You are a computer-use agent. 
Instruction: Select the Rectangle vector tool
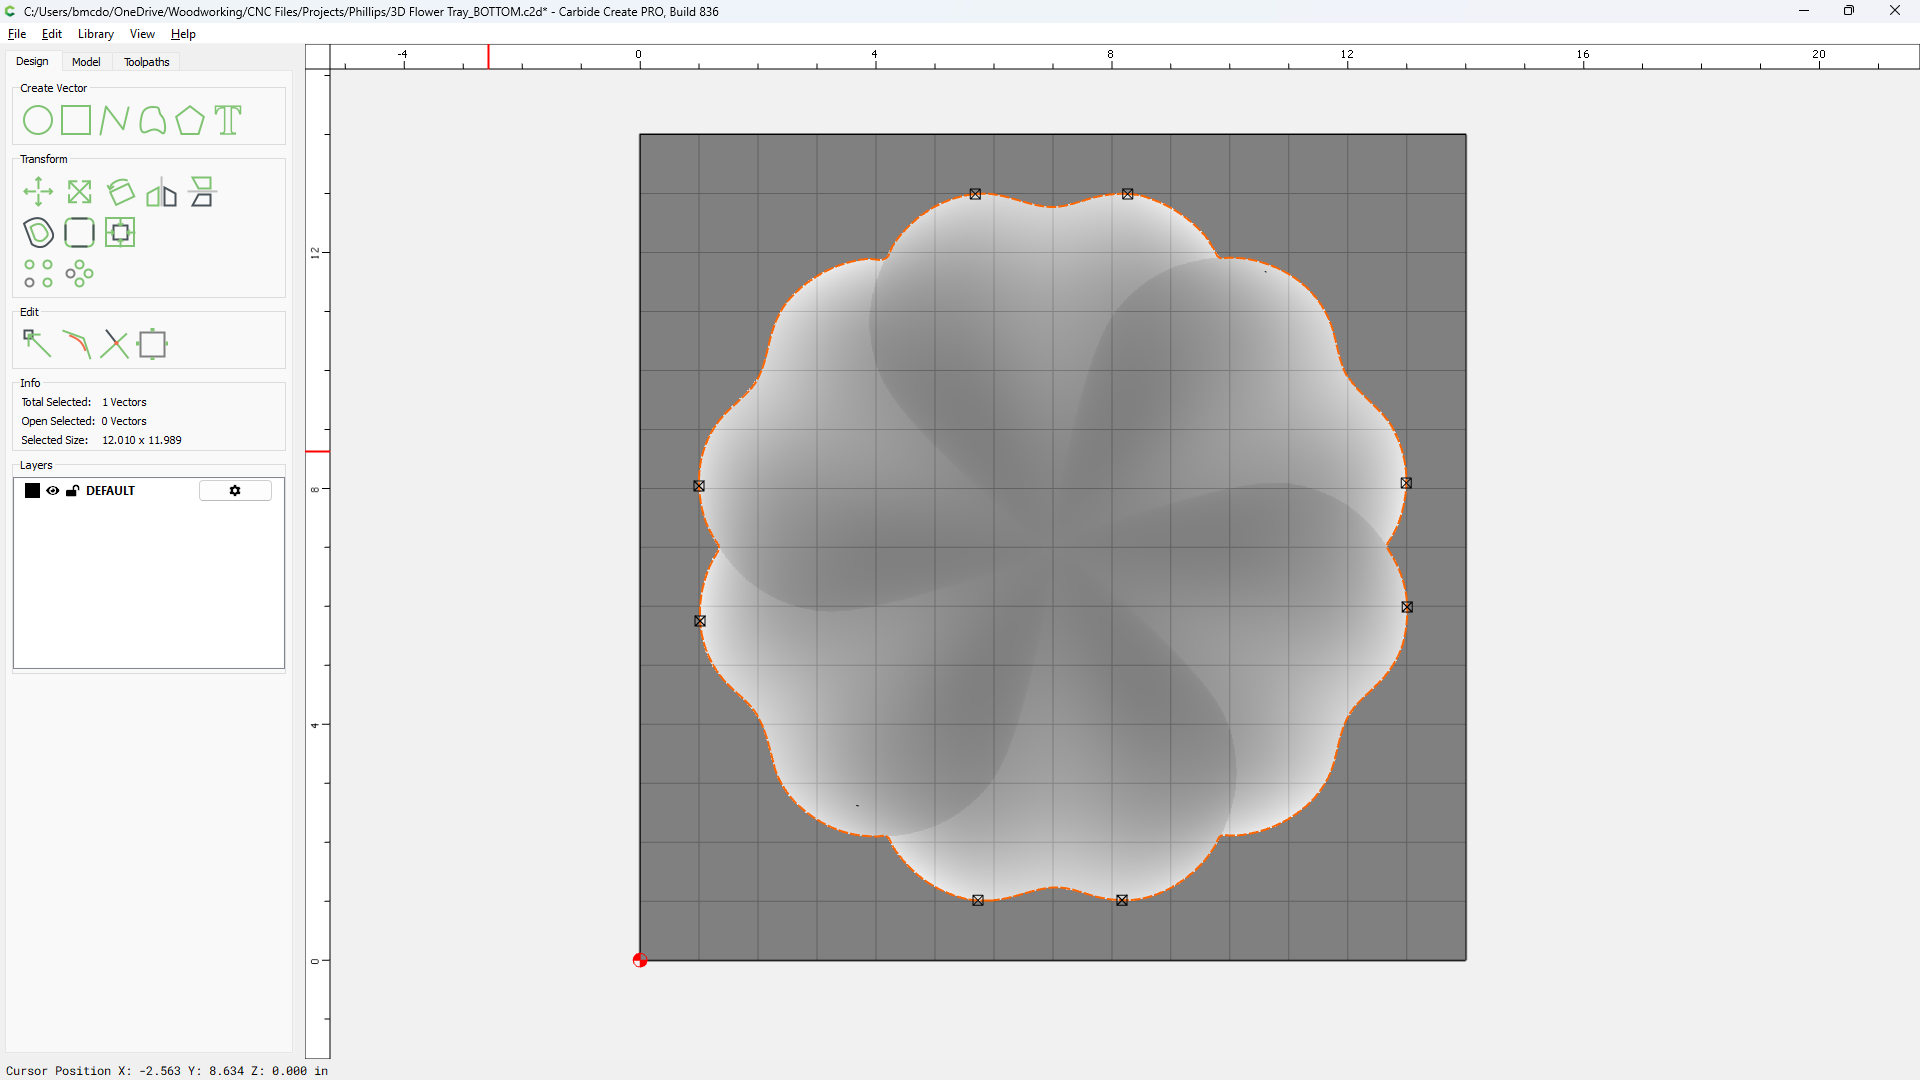pos(76,120)
